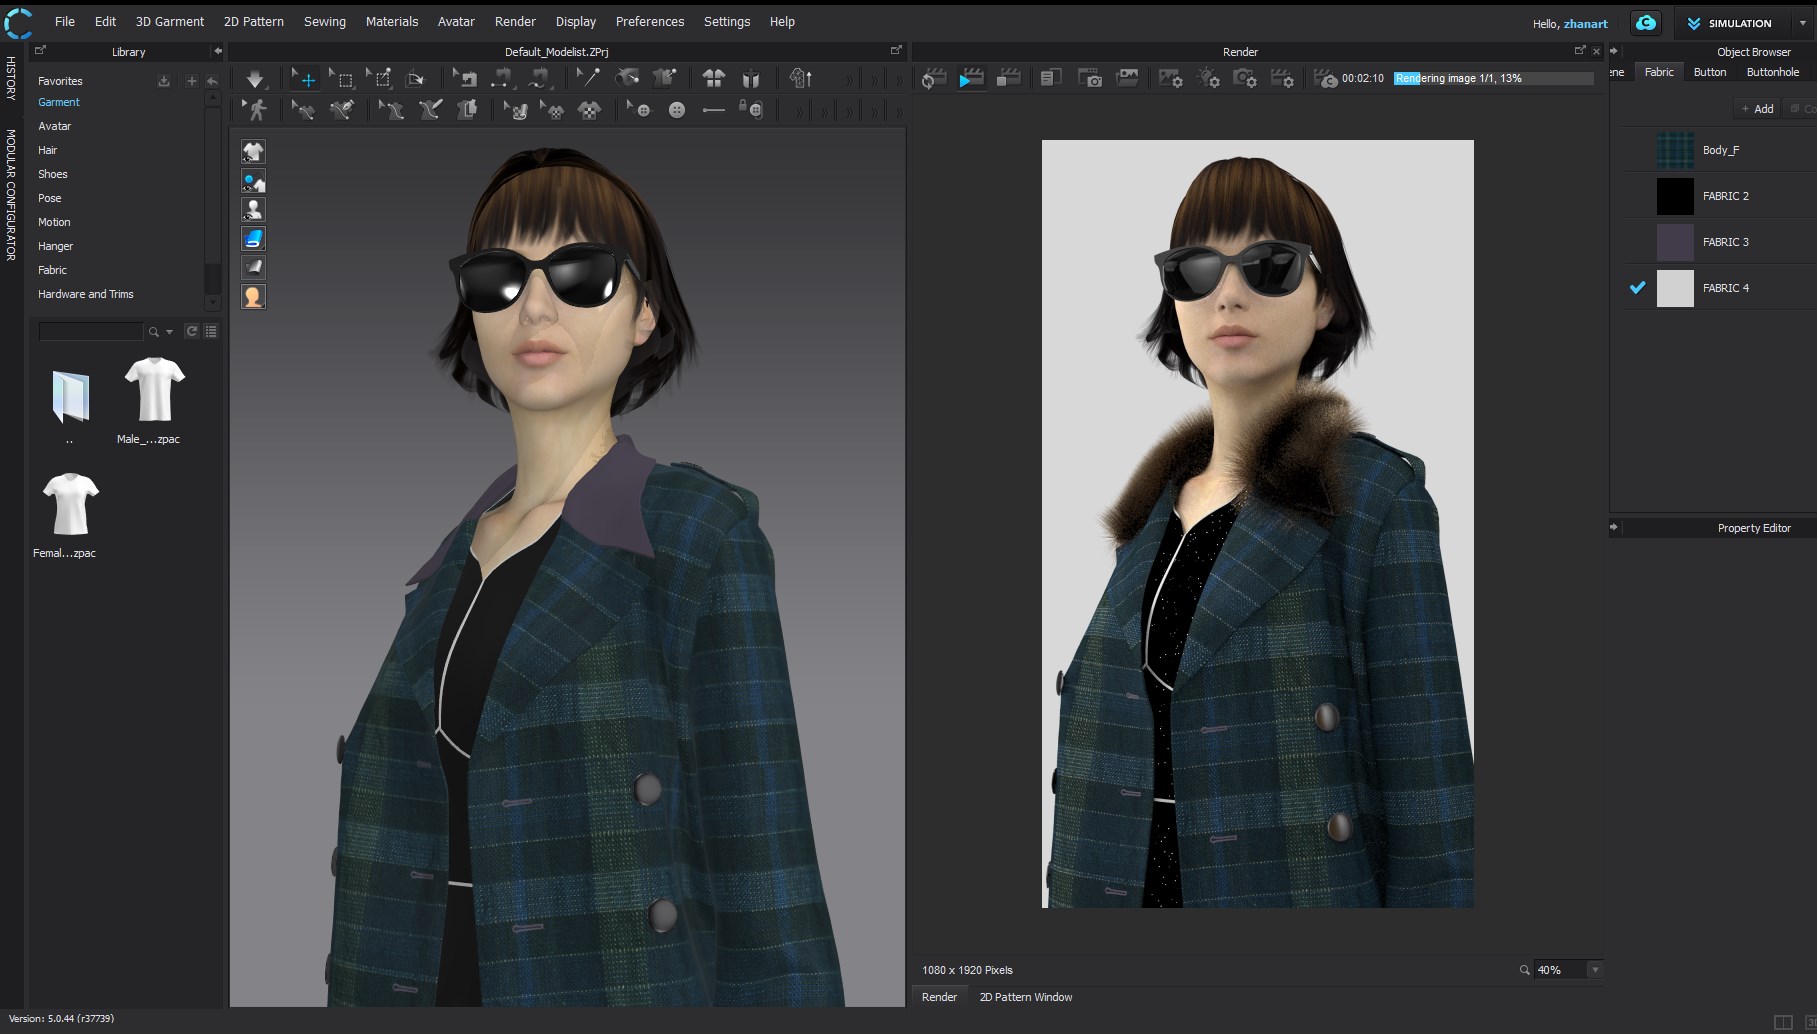Open the Avatar category in Library

click(54, 126)
